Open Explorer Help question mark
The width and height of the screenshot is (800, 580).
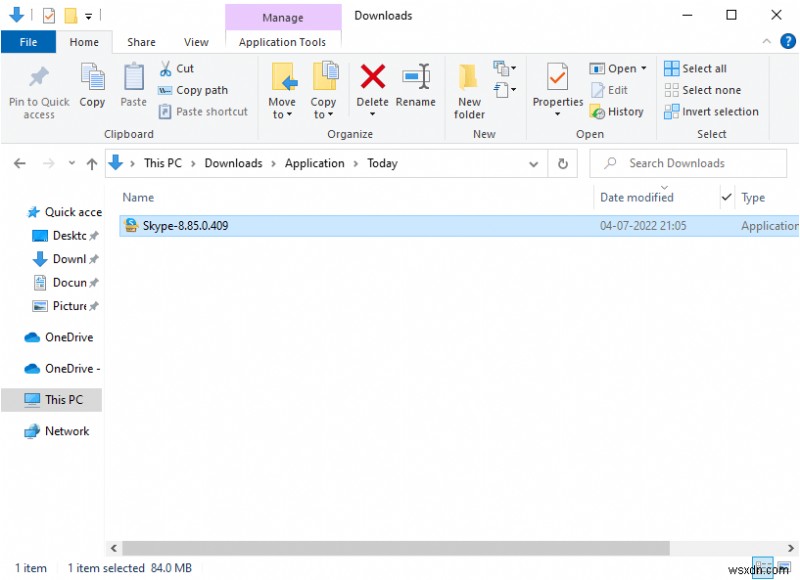(788, 41)
